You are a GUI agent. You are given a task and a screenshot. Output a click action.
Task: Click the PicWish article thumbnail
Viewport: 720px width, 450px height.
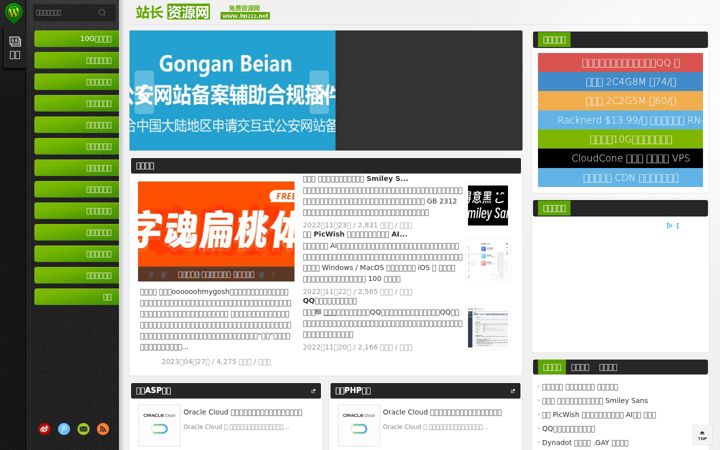(488, 261)
